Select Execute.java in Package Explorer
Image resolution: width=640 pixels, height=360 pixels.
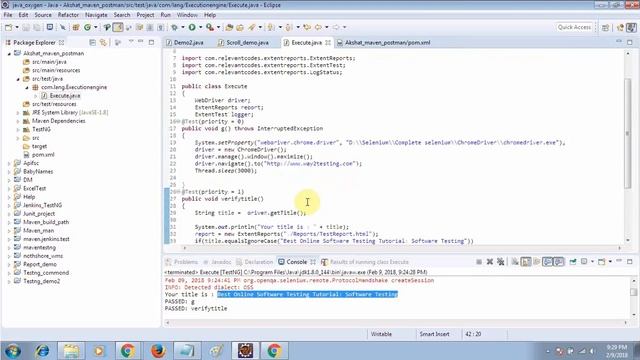click(64, 96)
